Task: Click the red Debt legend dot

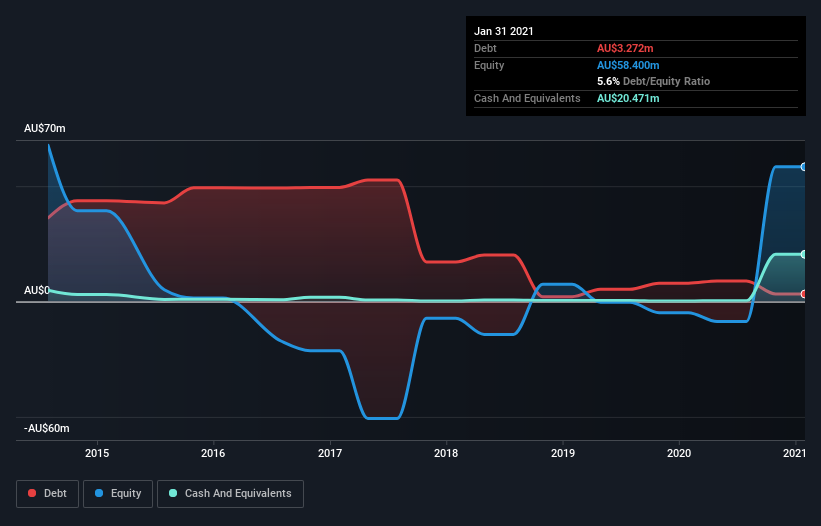Action: pyautogui.click(x=32, y=493)
